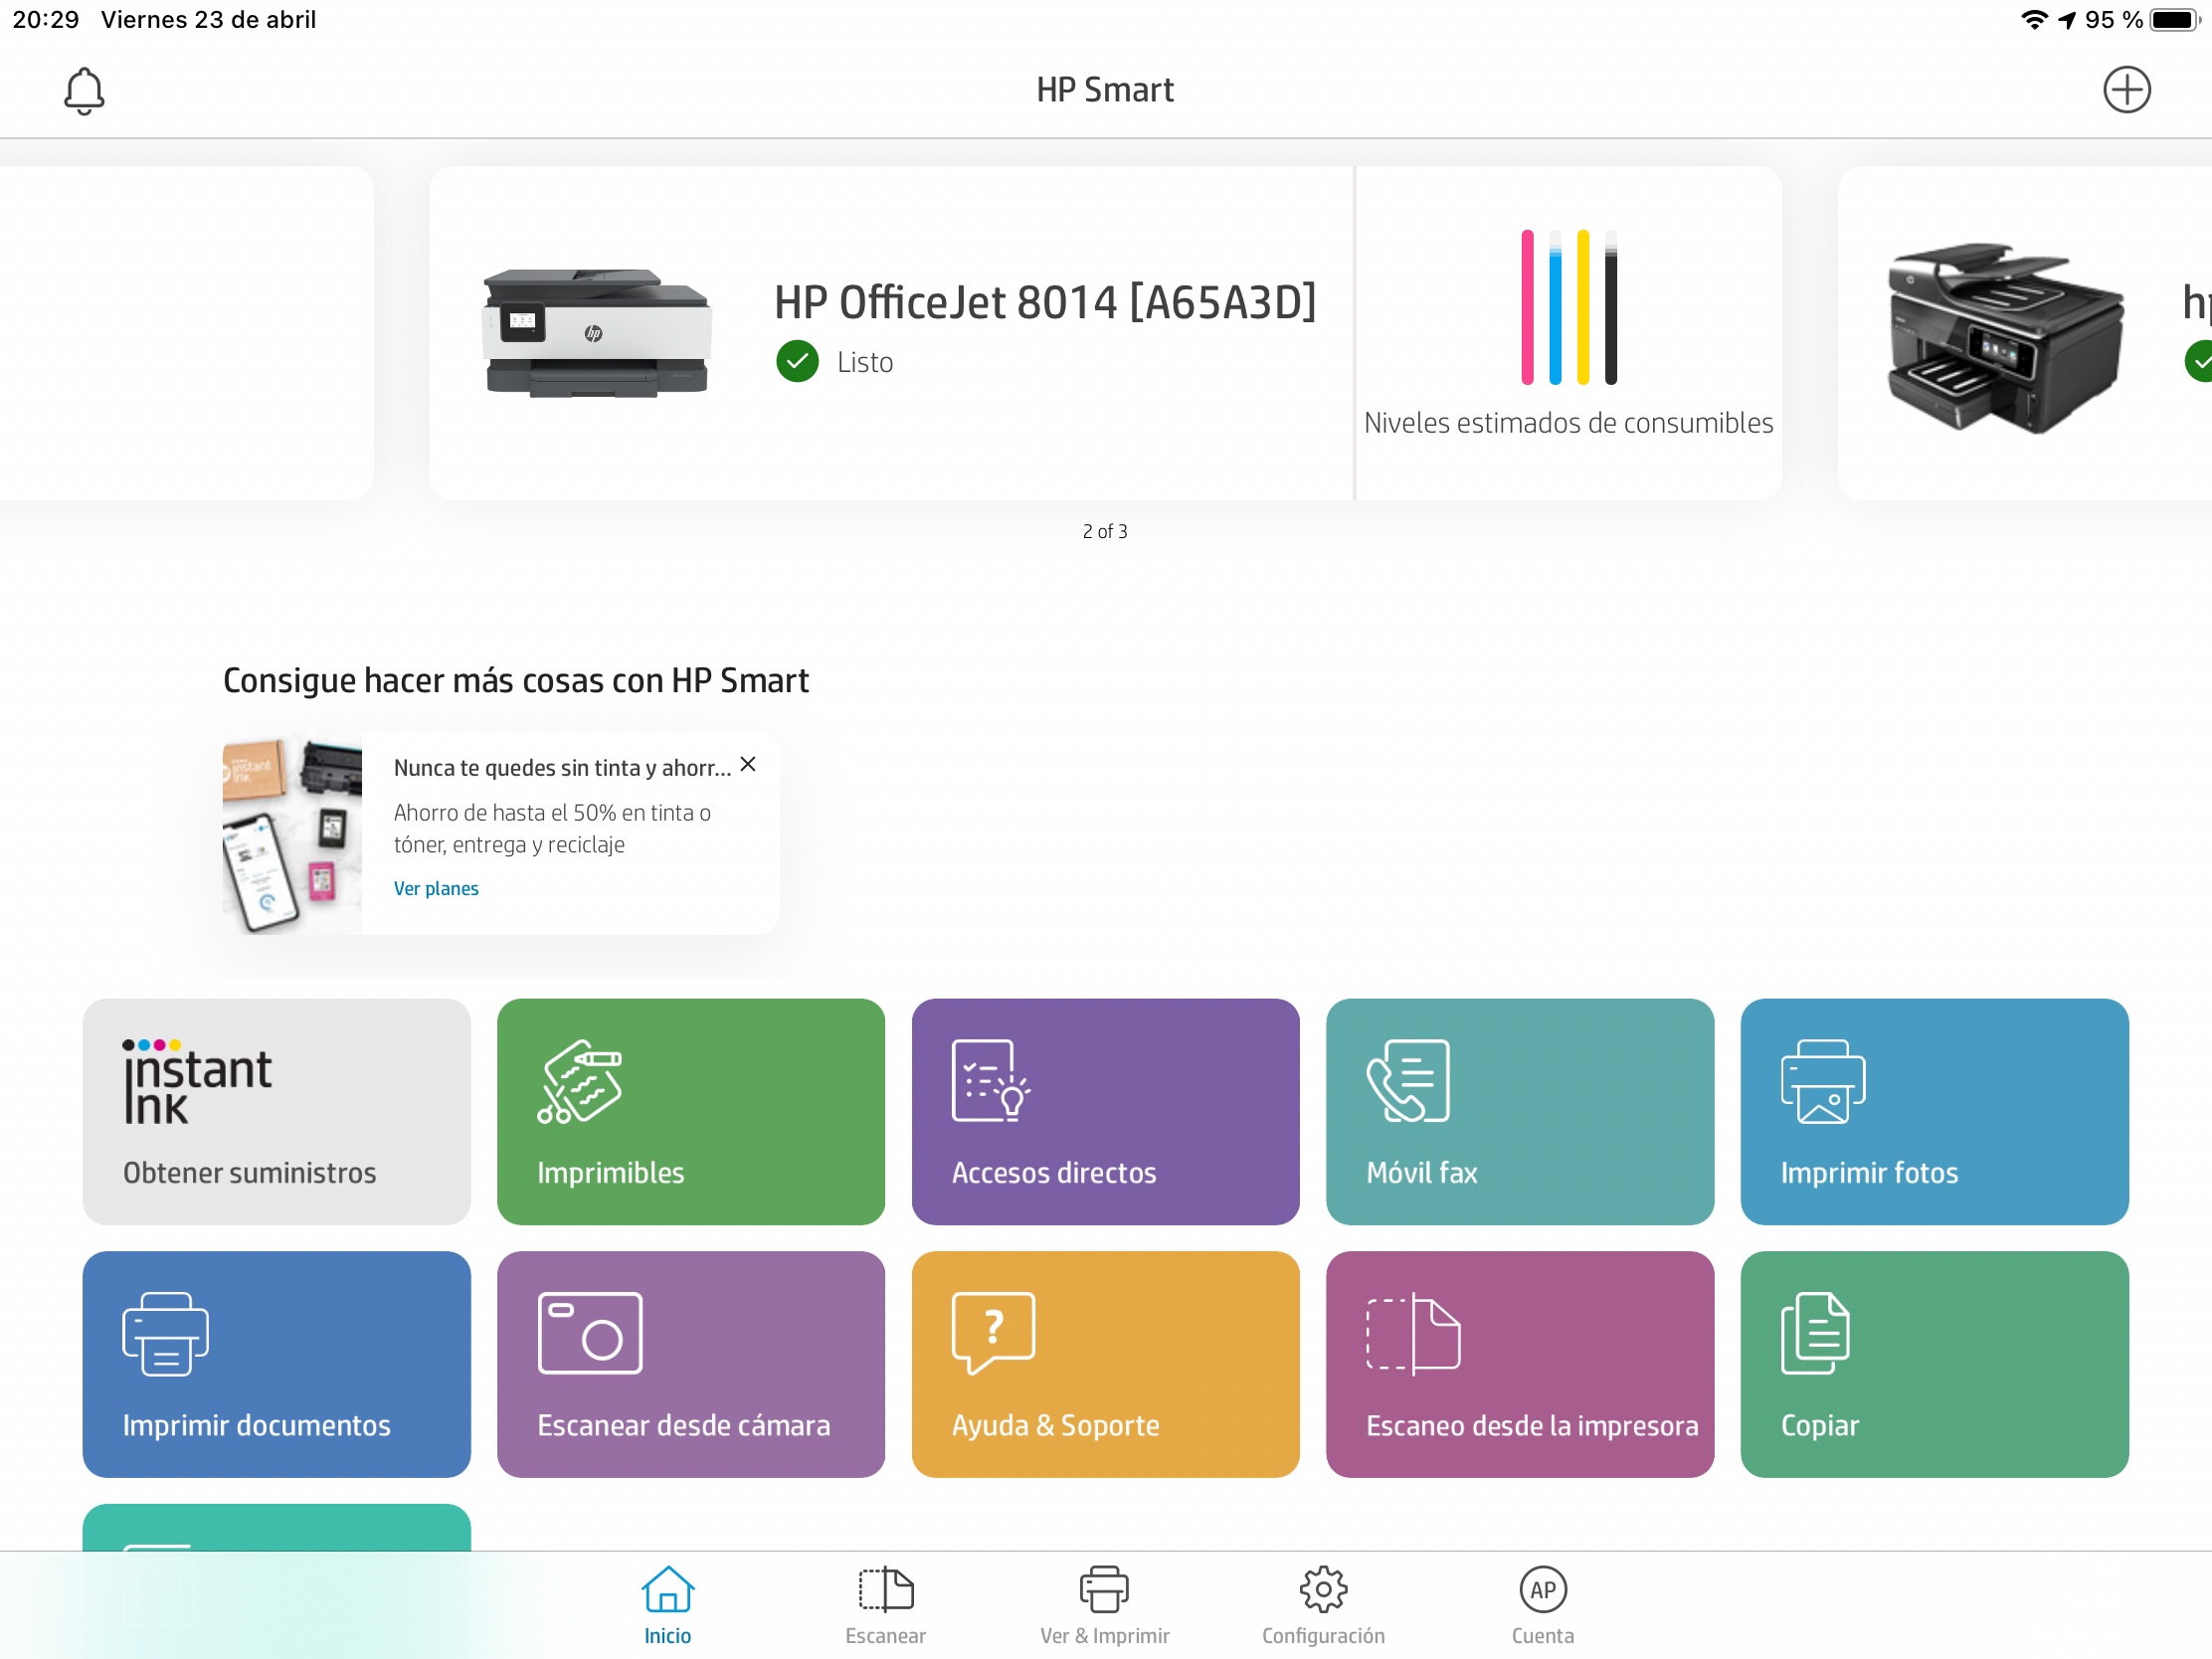Select the HP OfficeJet 8014 printer image
Image resolution: width=2212 pixels, height=1659 pixels.
596,332
